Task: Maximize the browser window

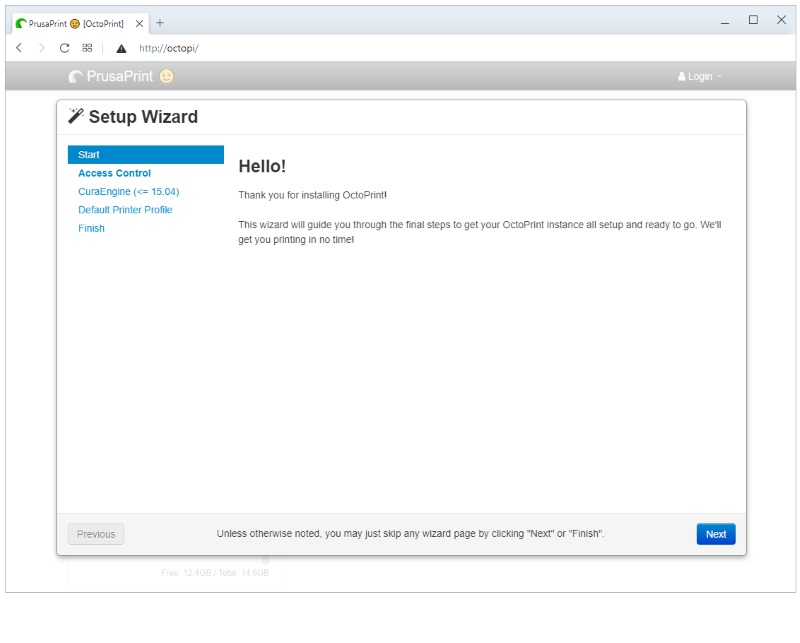Action: (x=753, y=20)
